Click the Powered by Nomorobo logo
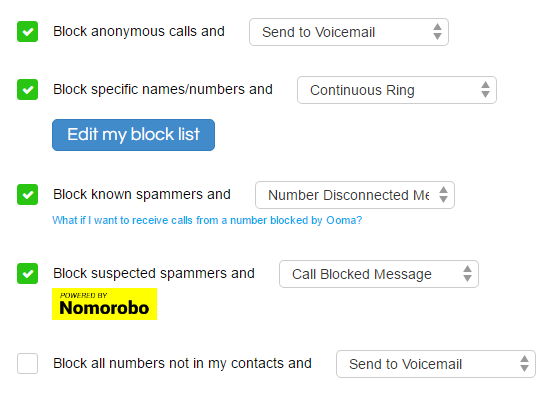 tap(104, 304)
